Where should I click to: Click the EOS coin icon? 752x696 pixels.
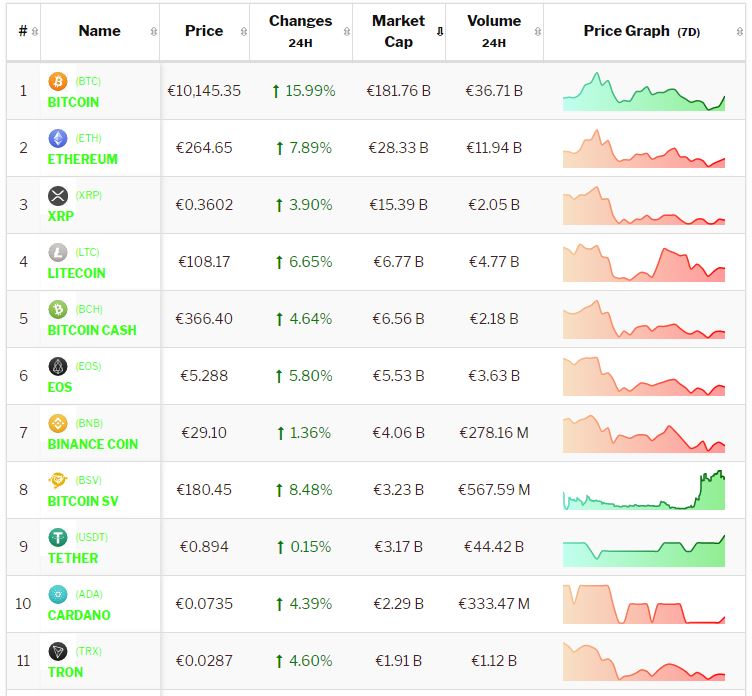57,366
